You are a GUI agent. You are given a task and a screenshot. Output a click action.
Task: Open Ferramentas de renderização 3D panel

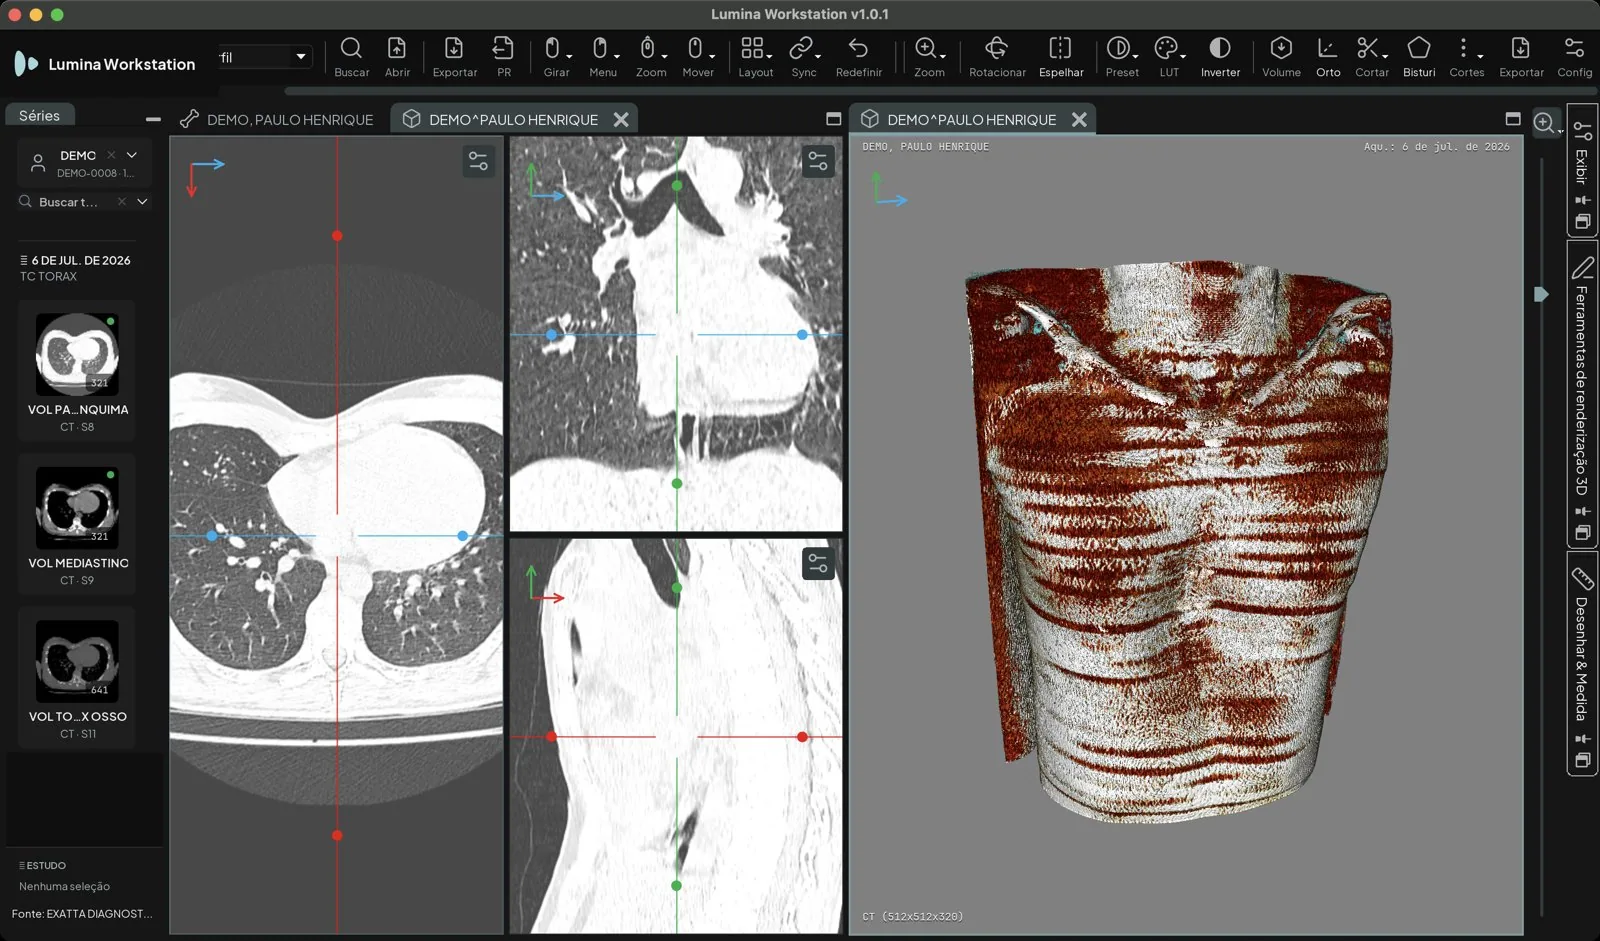1581,392
